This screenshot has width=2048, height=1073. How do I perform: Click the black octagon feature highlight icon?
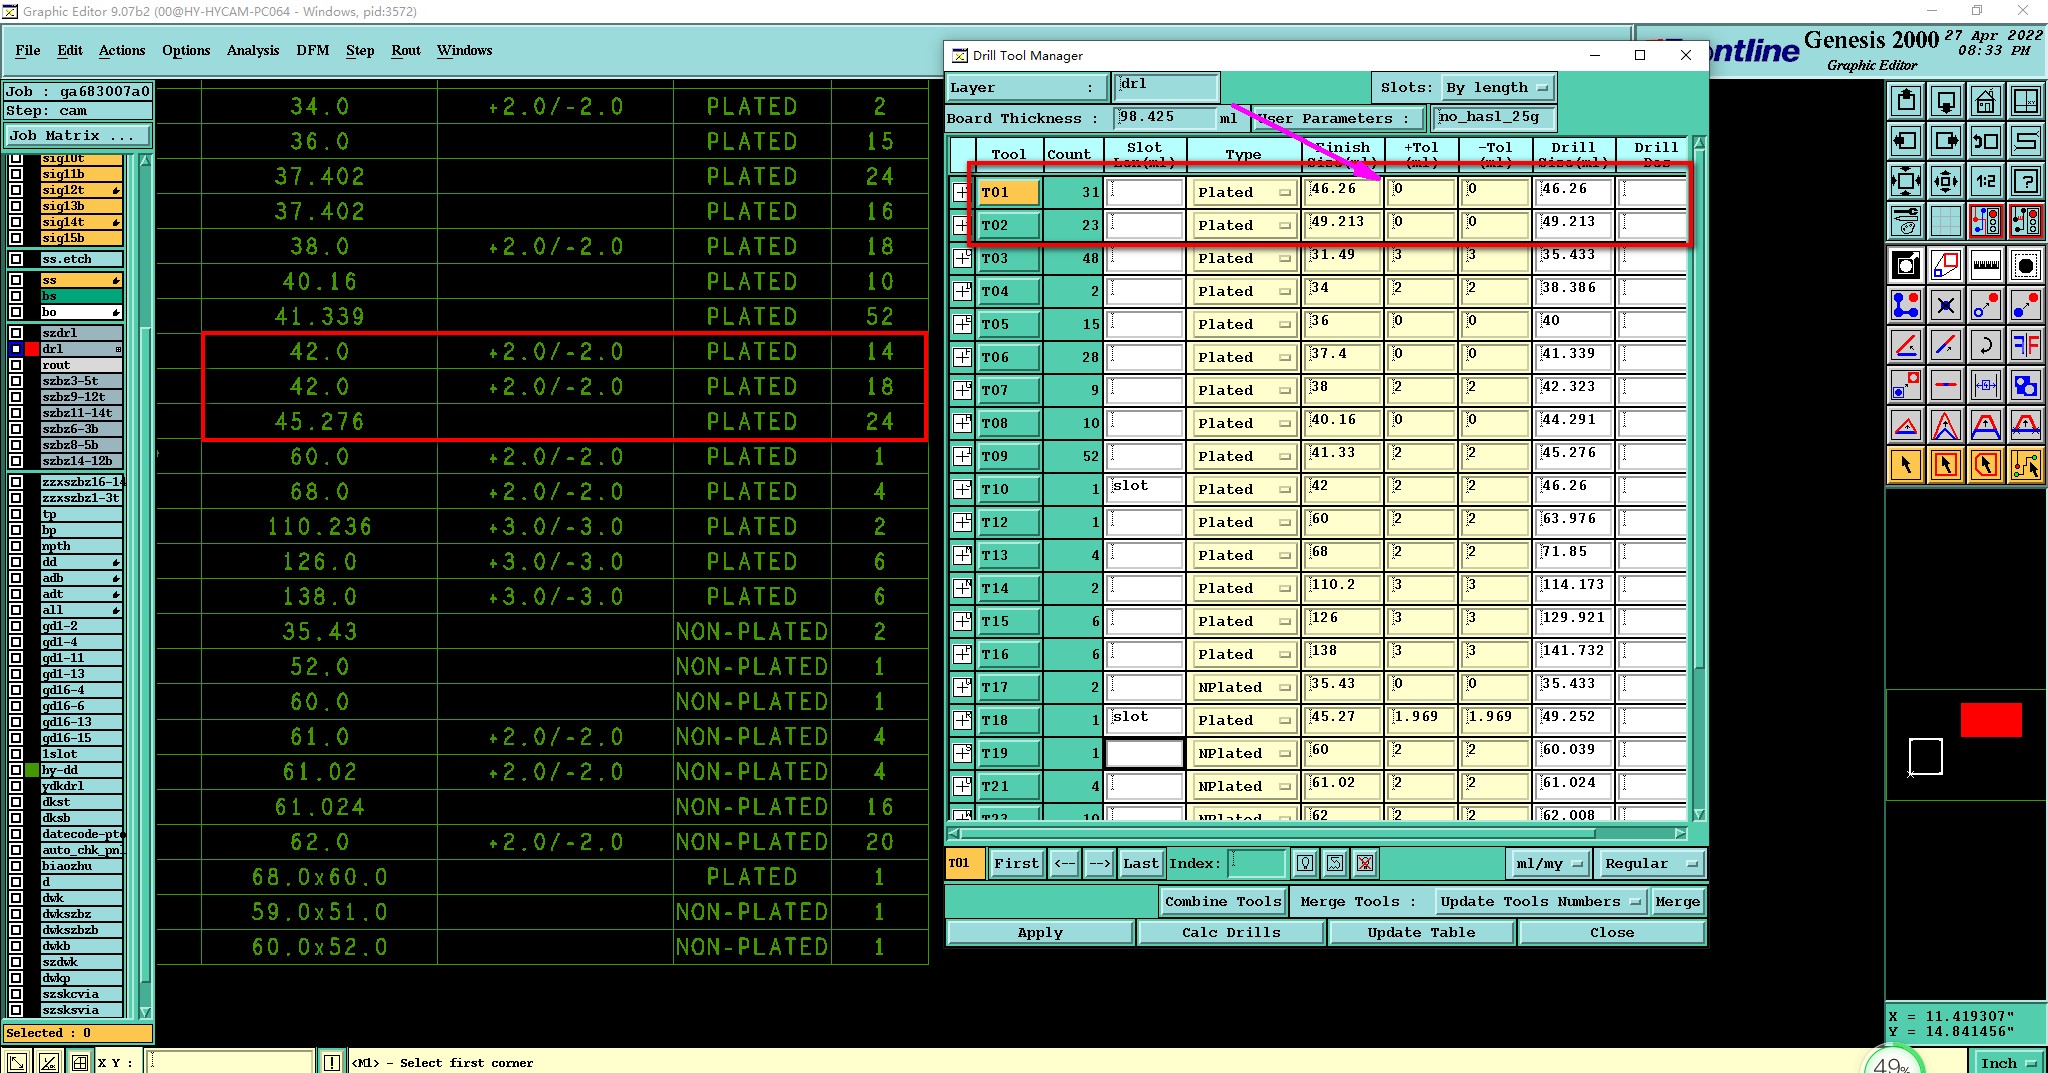(x=2025, y=265)
